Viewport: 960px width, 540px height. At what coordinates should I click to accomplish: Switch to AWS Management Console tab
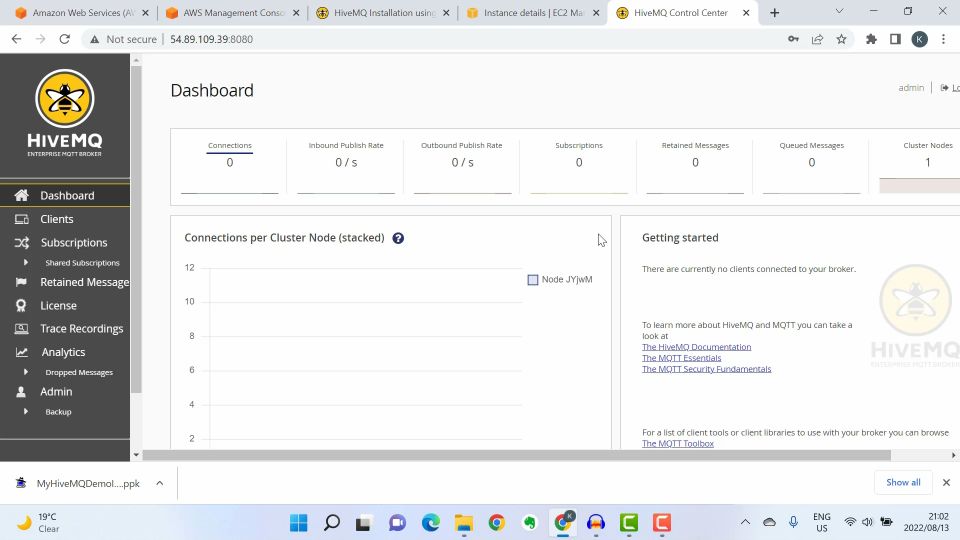pyautogui.click(x=233, y=13)
